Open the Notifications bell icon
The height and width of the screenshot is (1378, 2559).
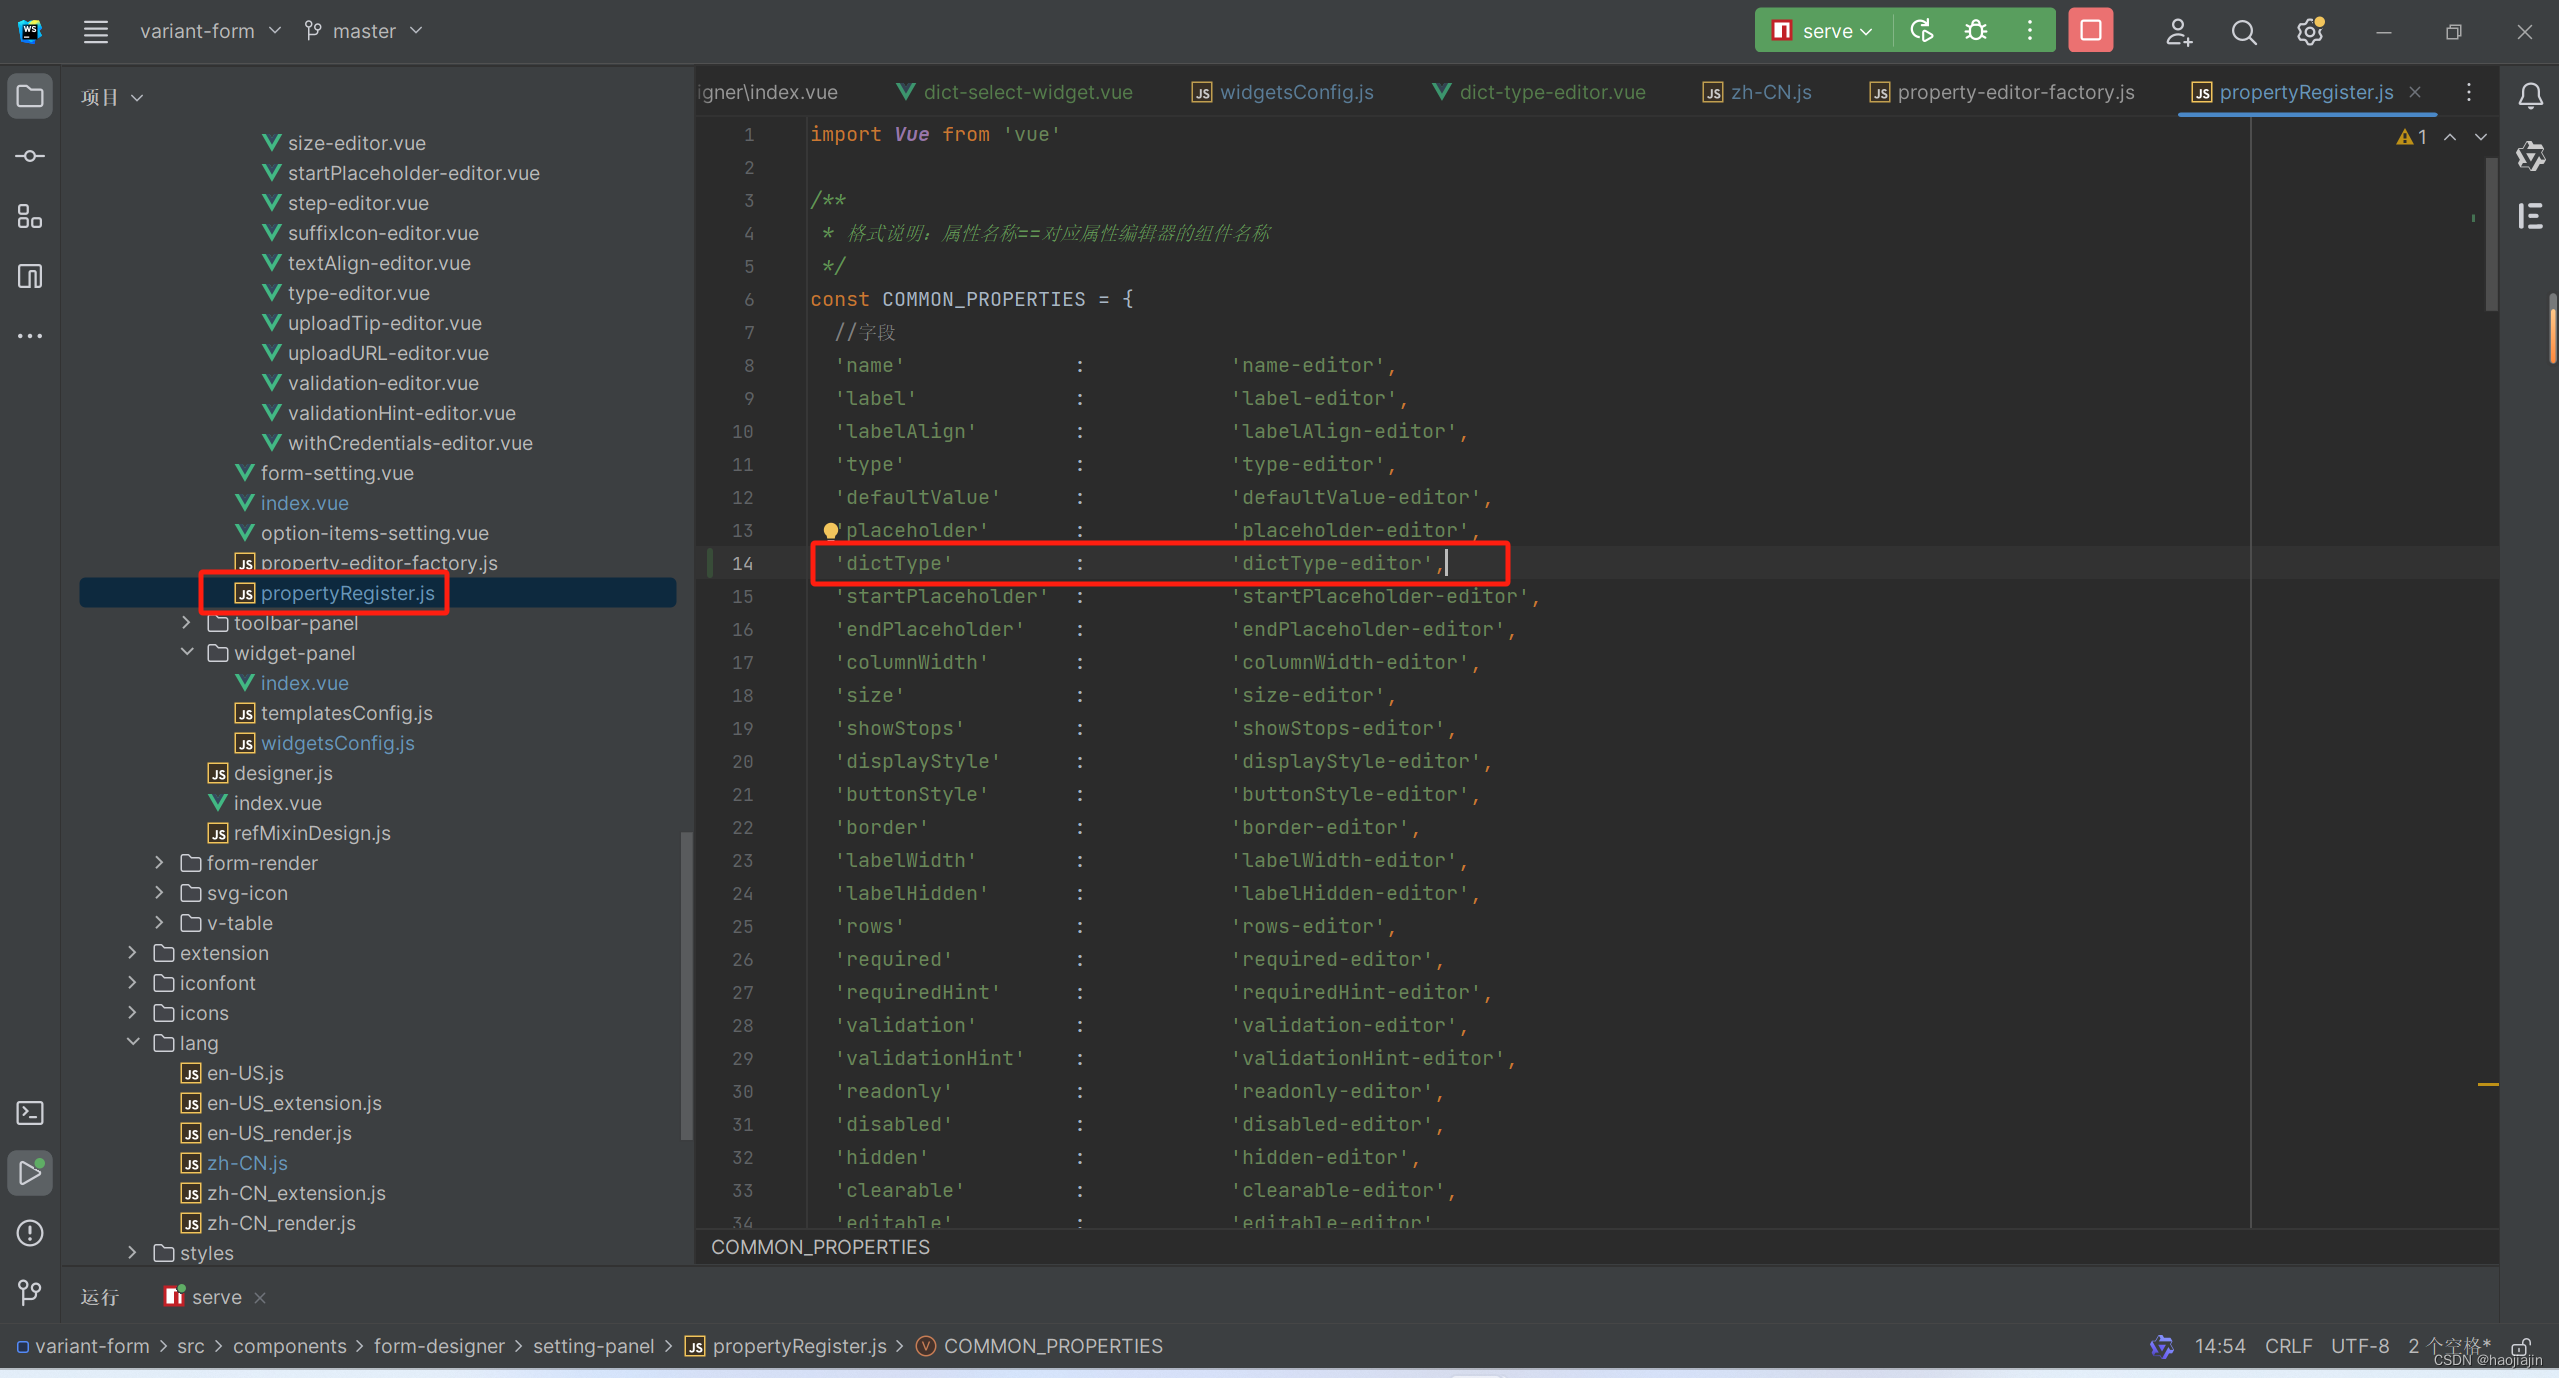(2530, 96)
